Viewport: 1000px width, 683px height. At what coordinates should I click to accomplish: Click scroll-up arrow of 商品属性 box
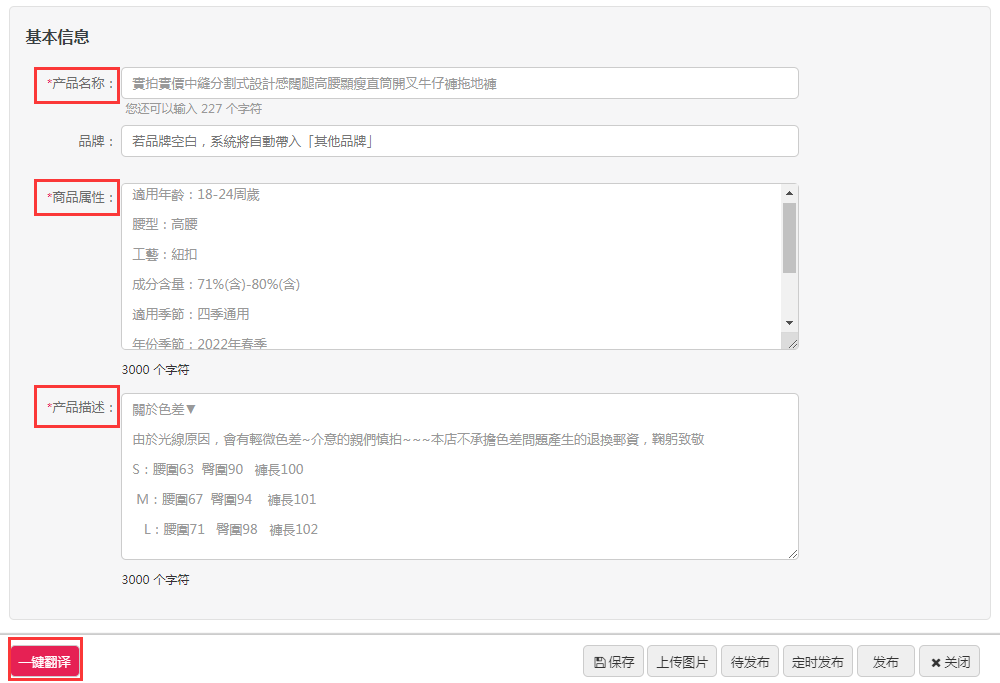coord(790,193)
